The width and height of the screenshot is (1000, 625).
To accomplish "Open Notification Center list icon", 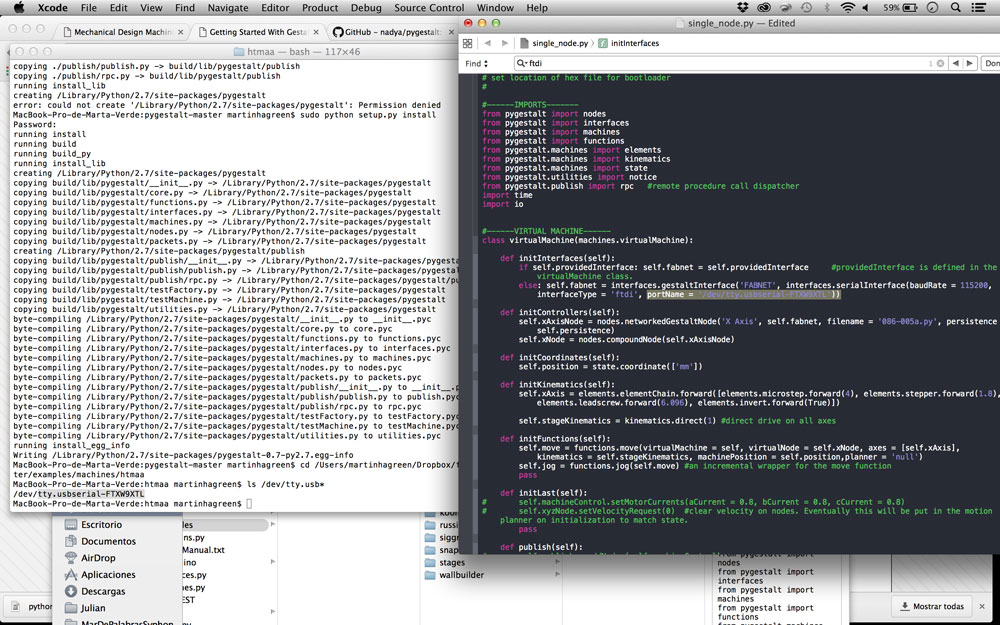I will click(x=978, y=8).
